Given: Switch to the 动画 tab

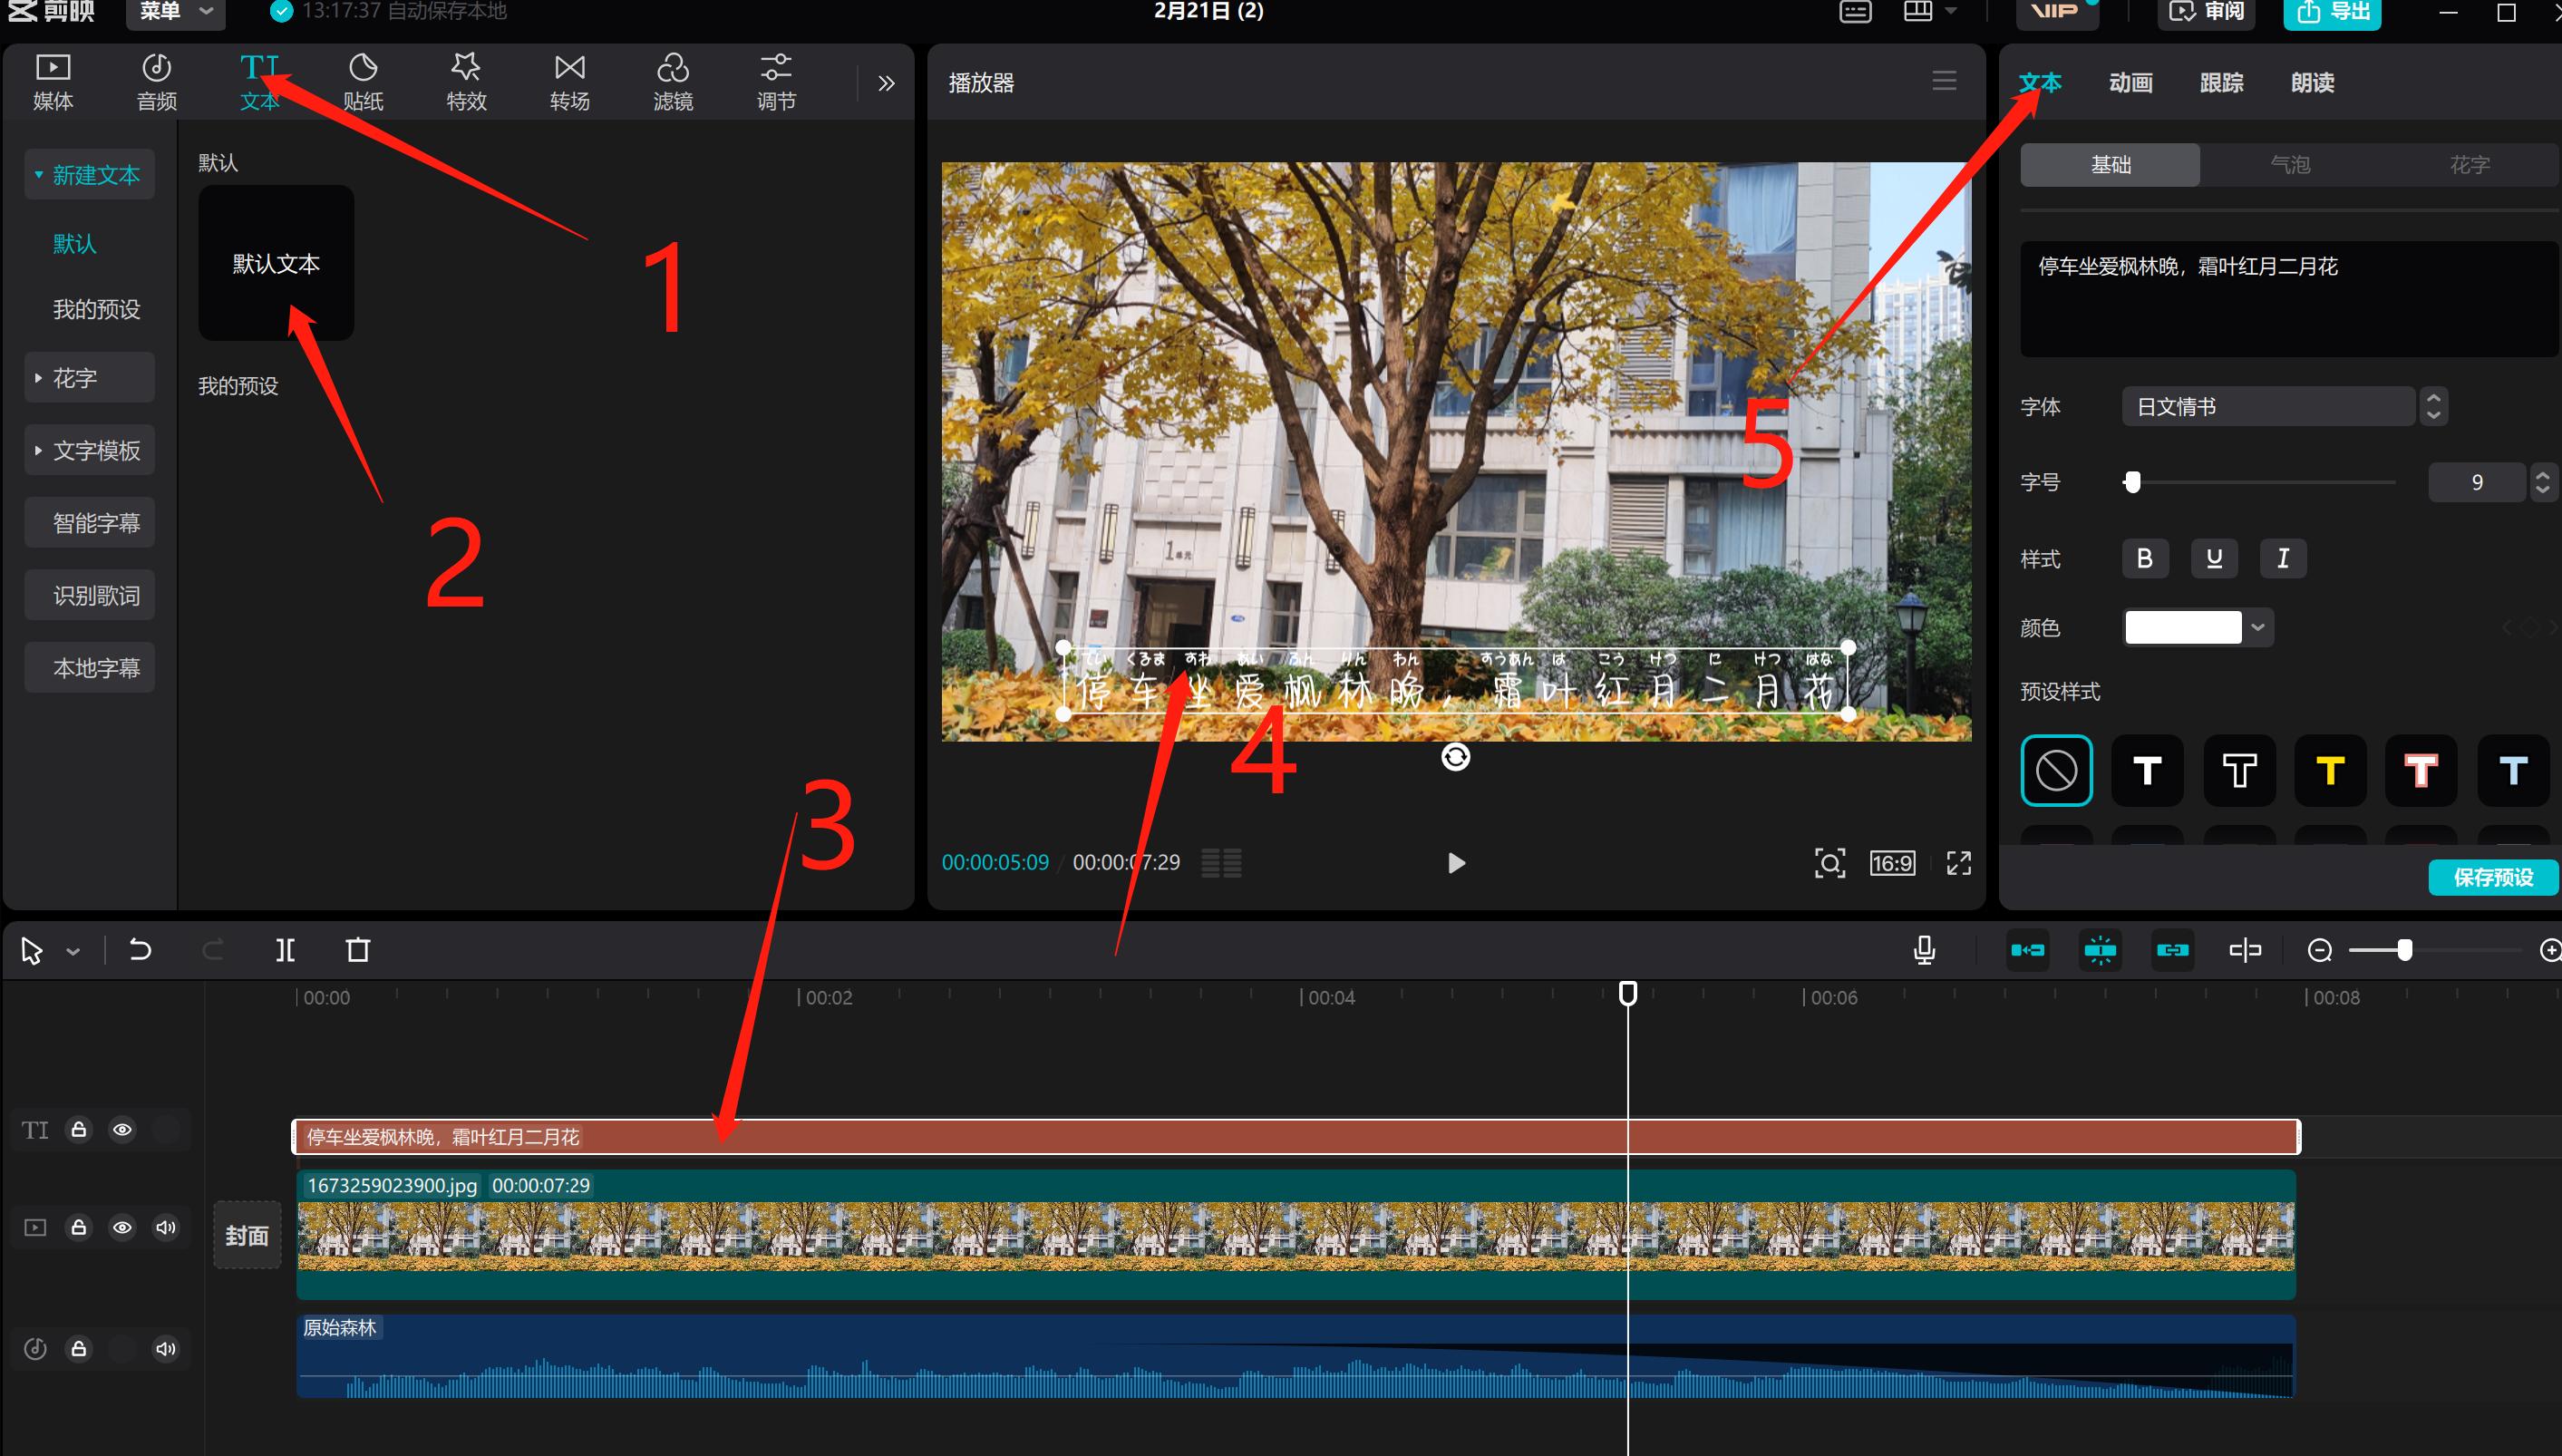Looking at the screenshot, I should (2130, 82).
